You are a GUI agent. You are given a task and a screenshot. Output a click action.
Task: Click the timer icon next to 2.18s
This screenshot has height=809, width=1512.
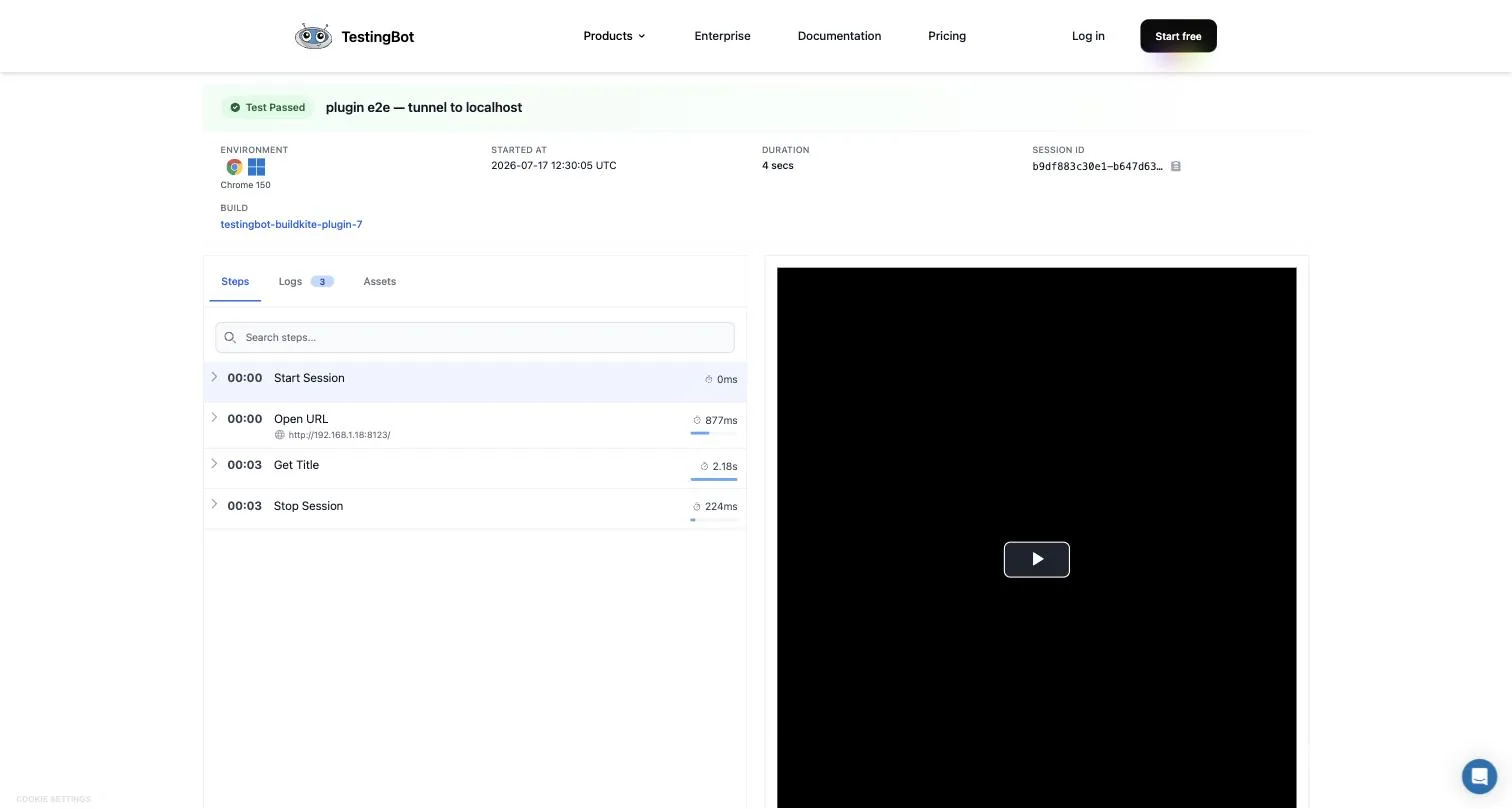click(x=704, y=466)
